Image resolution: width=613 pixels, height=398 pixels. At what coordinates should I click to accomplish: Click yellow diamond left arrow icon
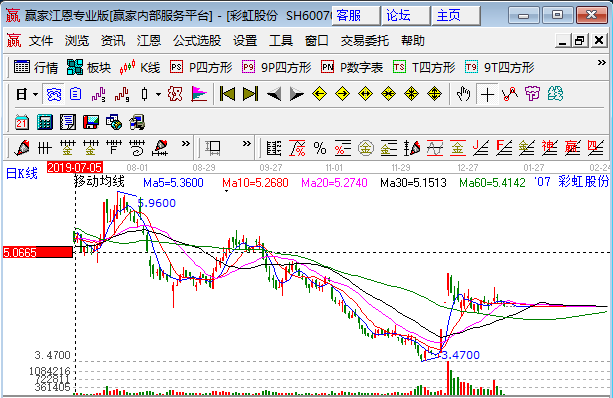[319, 94]
